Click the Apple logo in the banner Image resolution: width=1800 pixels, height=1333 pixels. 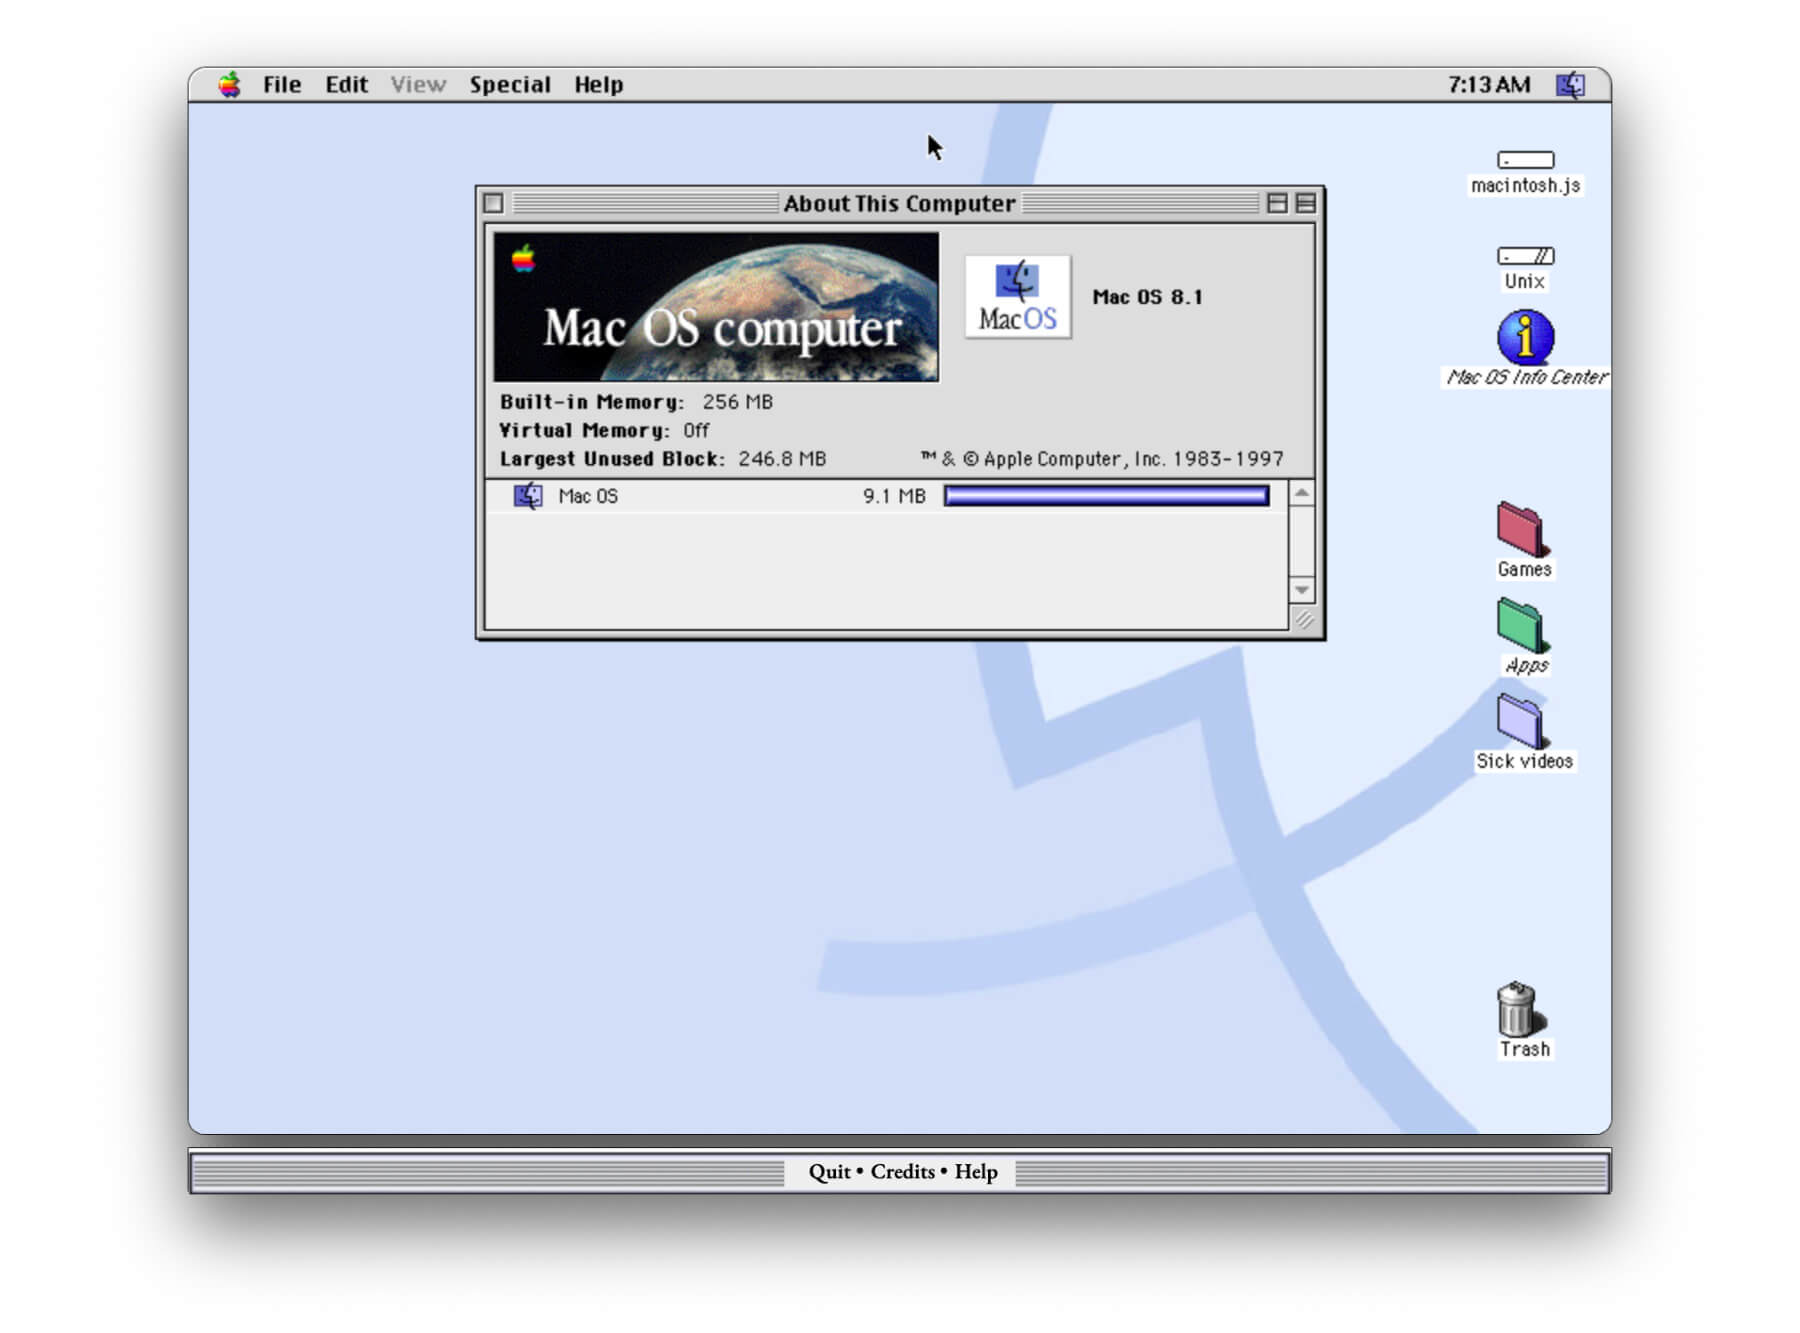click(523, 259)
